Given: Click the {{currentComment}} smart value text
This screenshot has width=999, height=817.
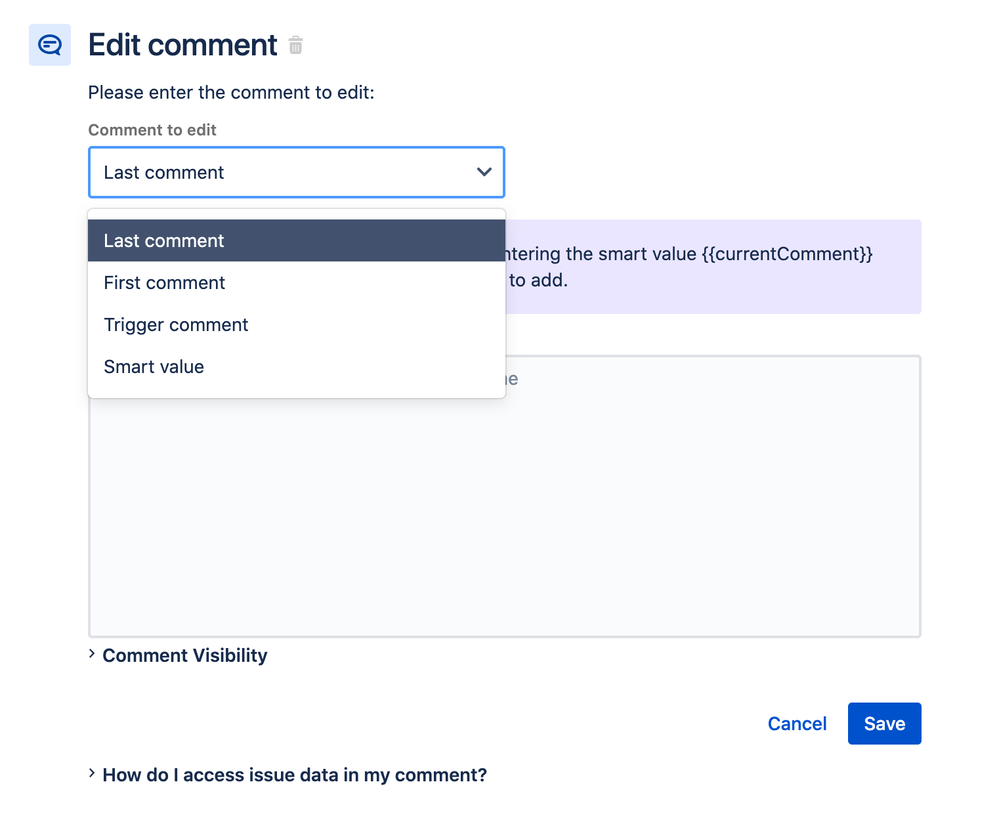Looking at the screenshot, I should pos(787,254).
